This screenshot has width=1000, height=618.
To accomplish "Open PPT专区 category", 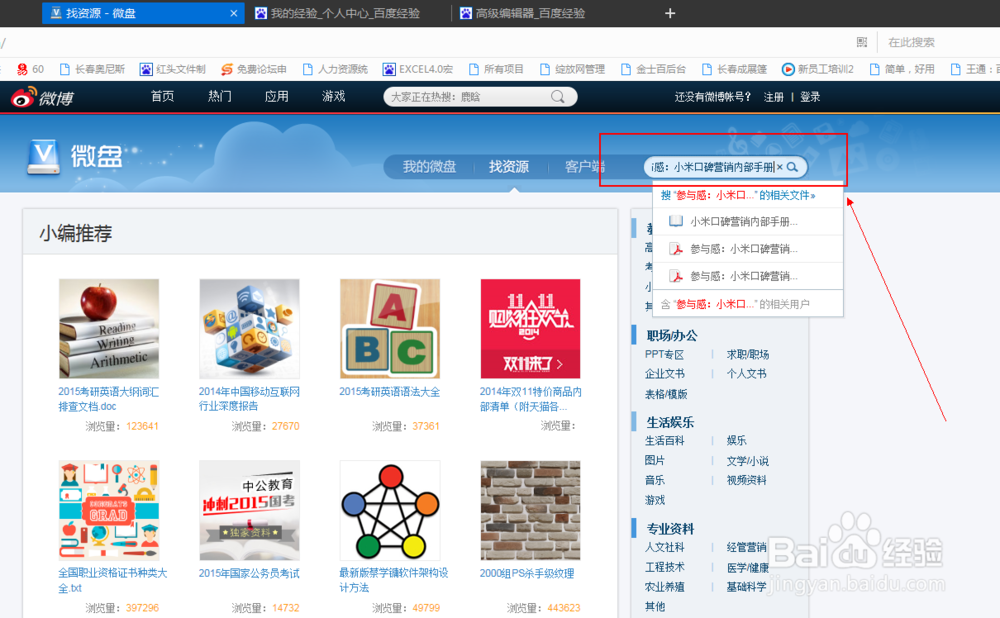I will pyautogui.click(x=664, y=355).
